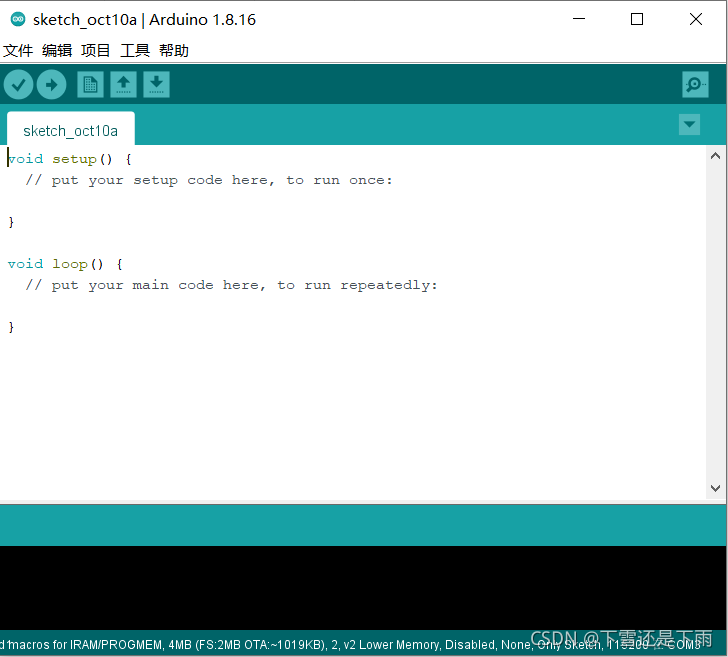
Task: Click the editor scrollbar up arrow
Action: [715, 156]
